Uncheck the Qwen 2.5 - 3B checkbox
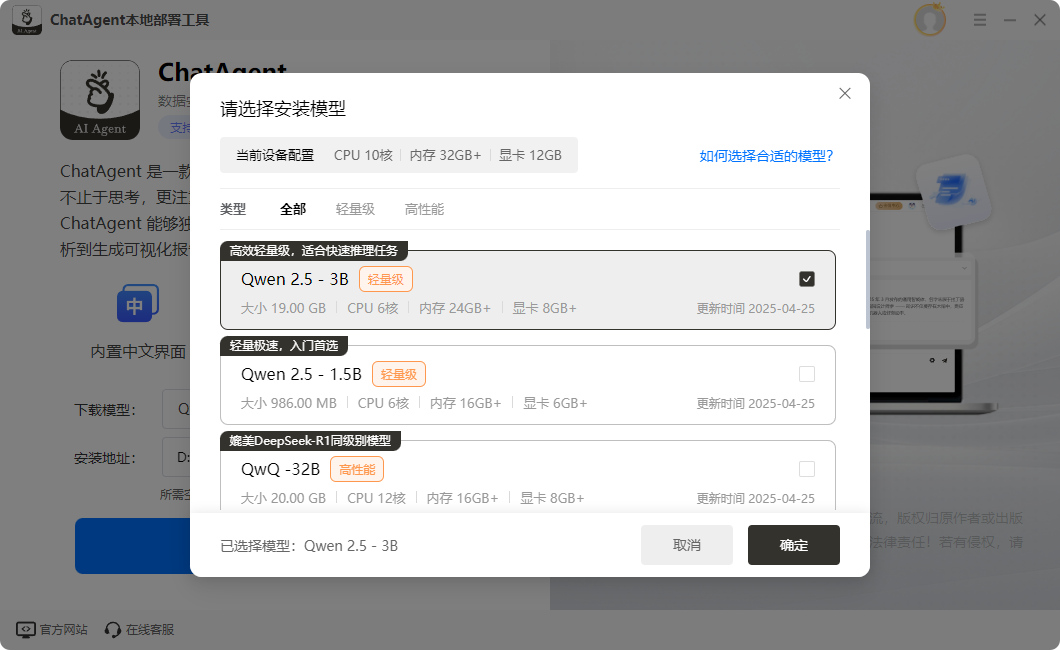 coord(806,279)
